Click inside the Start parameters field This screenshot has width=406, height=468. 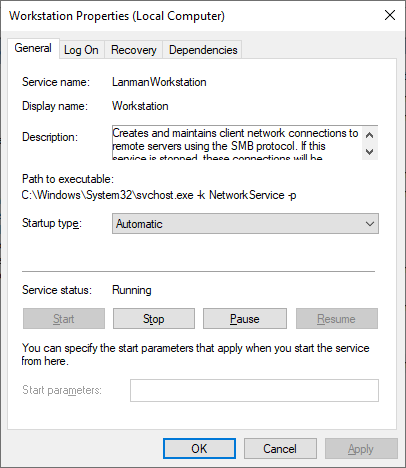[254, 390]
